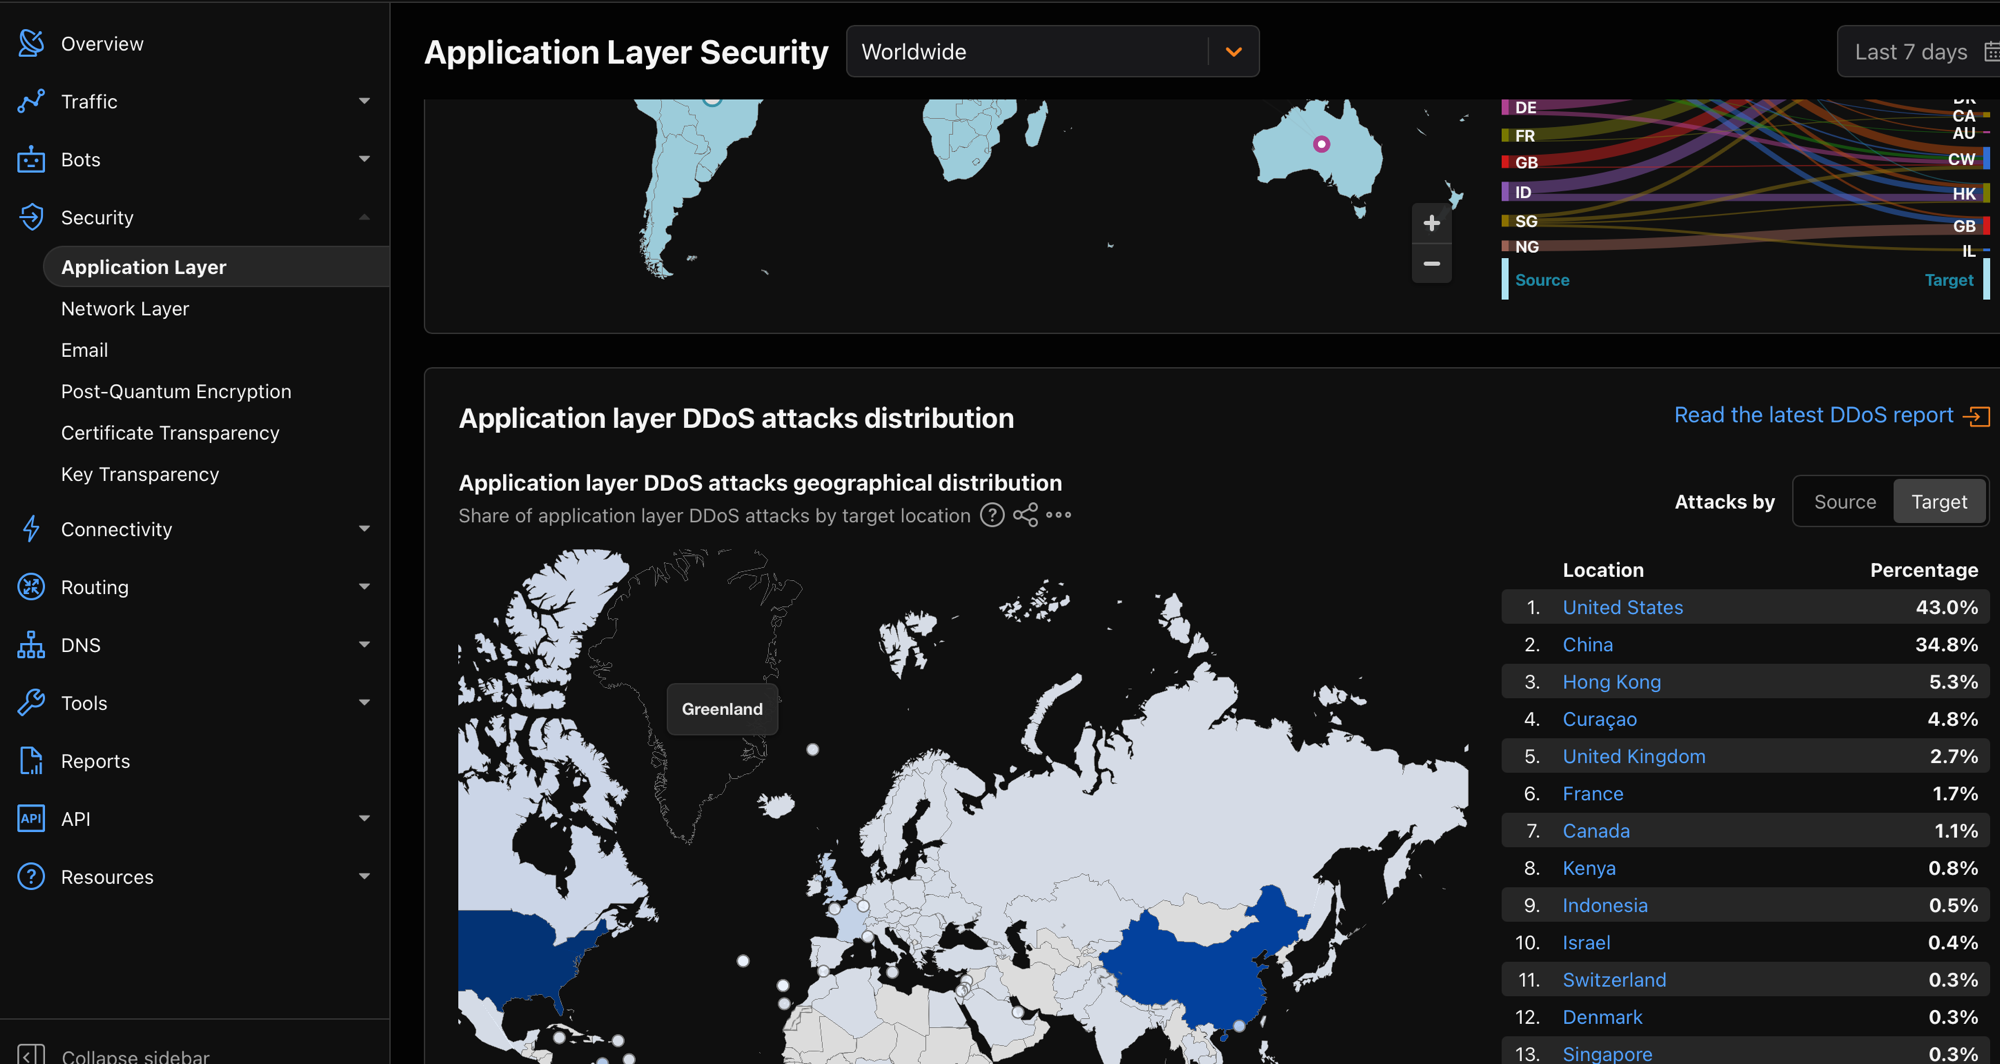Viewport: 2000px width, 1064px height.
Task: Zoom in the map with plus button
Action: (x=1432, y=223)
